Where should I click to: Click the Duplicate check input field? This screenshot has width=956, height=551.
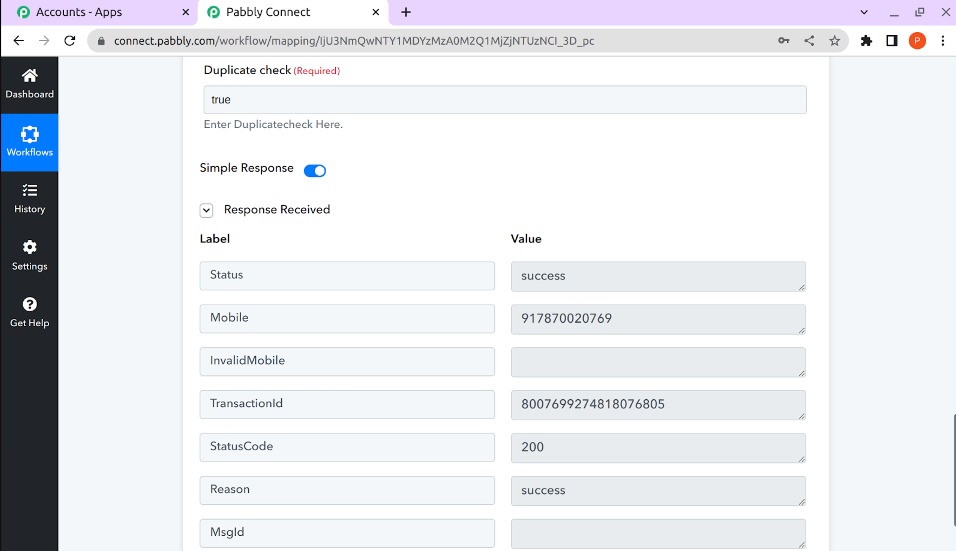(x=505, y=100)
